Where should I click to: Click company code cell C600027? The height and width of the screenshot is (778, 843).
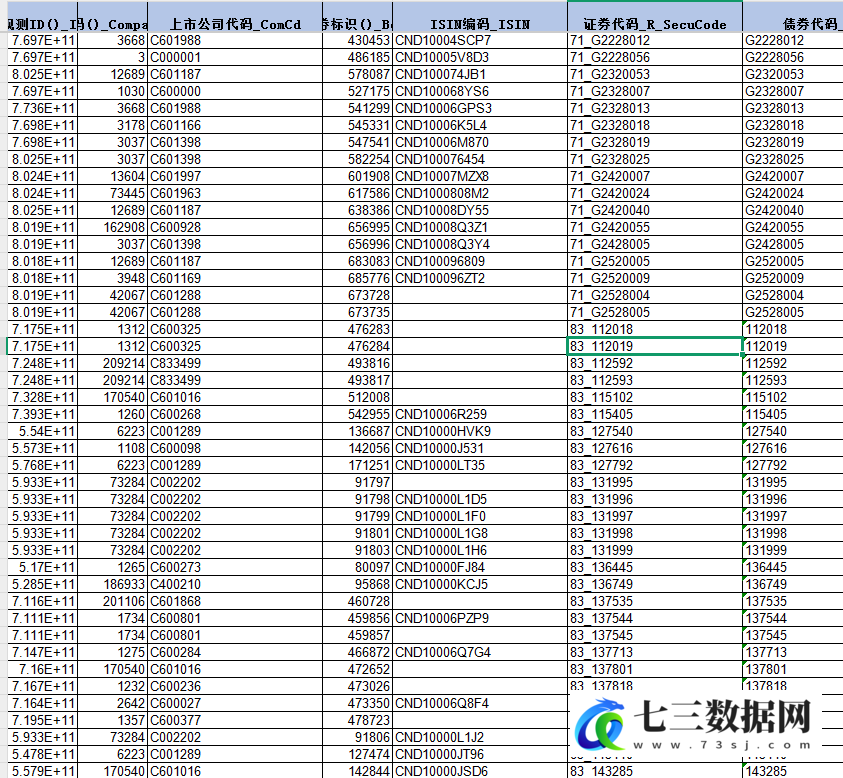coord(235,703)
